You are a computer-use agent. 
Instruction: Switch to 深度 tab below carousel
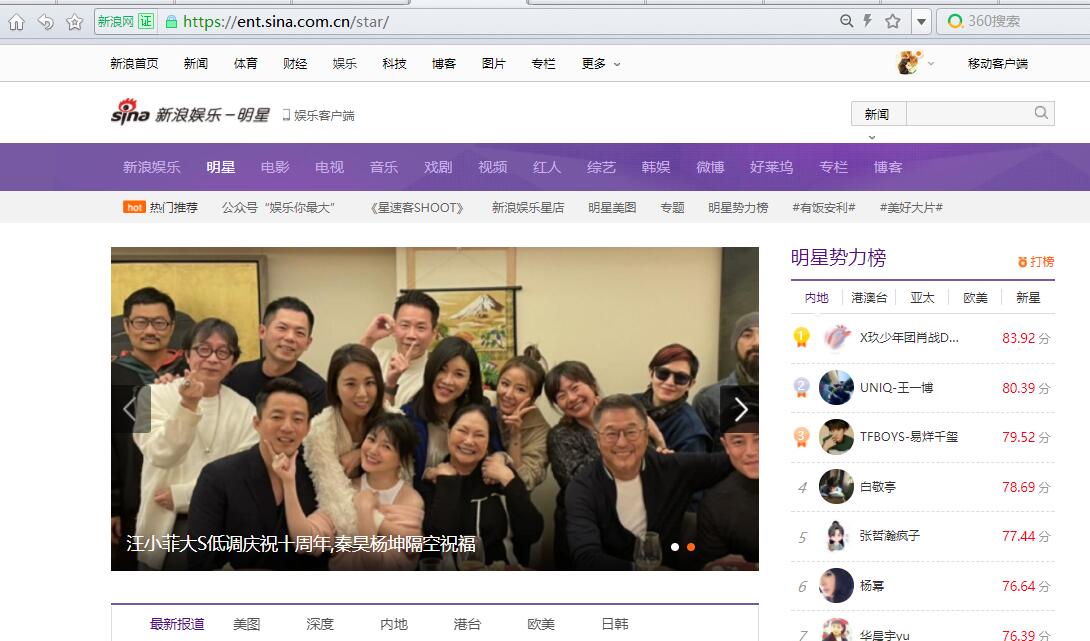click(320, 624)
